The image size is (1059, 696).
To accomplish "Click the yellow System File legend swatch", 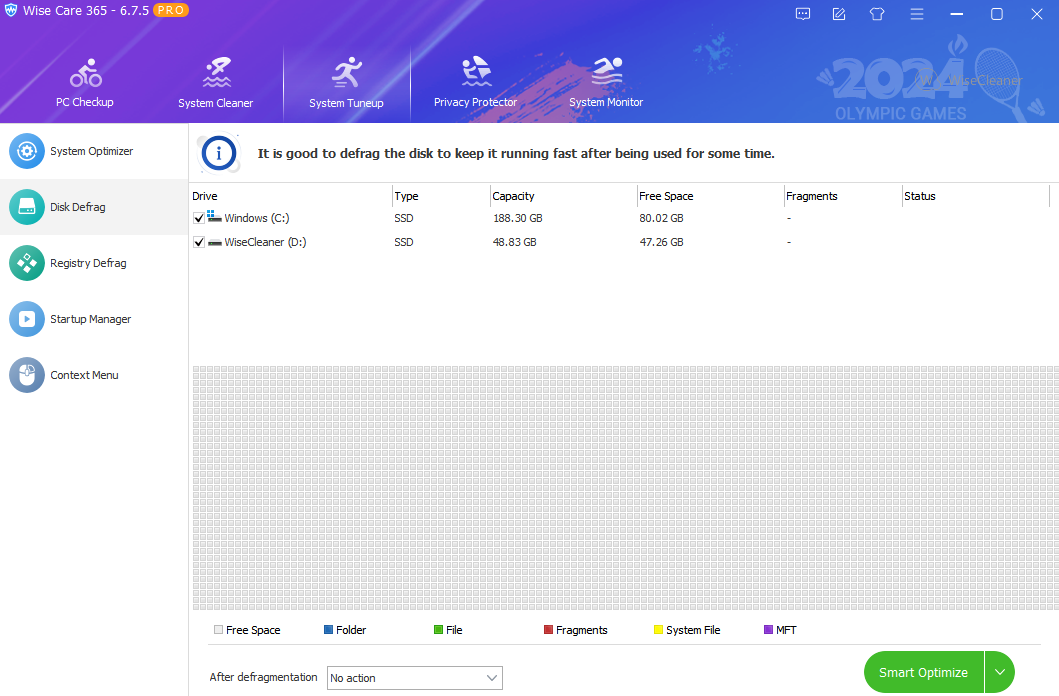I will [x=658, y=630].
